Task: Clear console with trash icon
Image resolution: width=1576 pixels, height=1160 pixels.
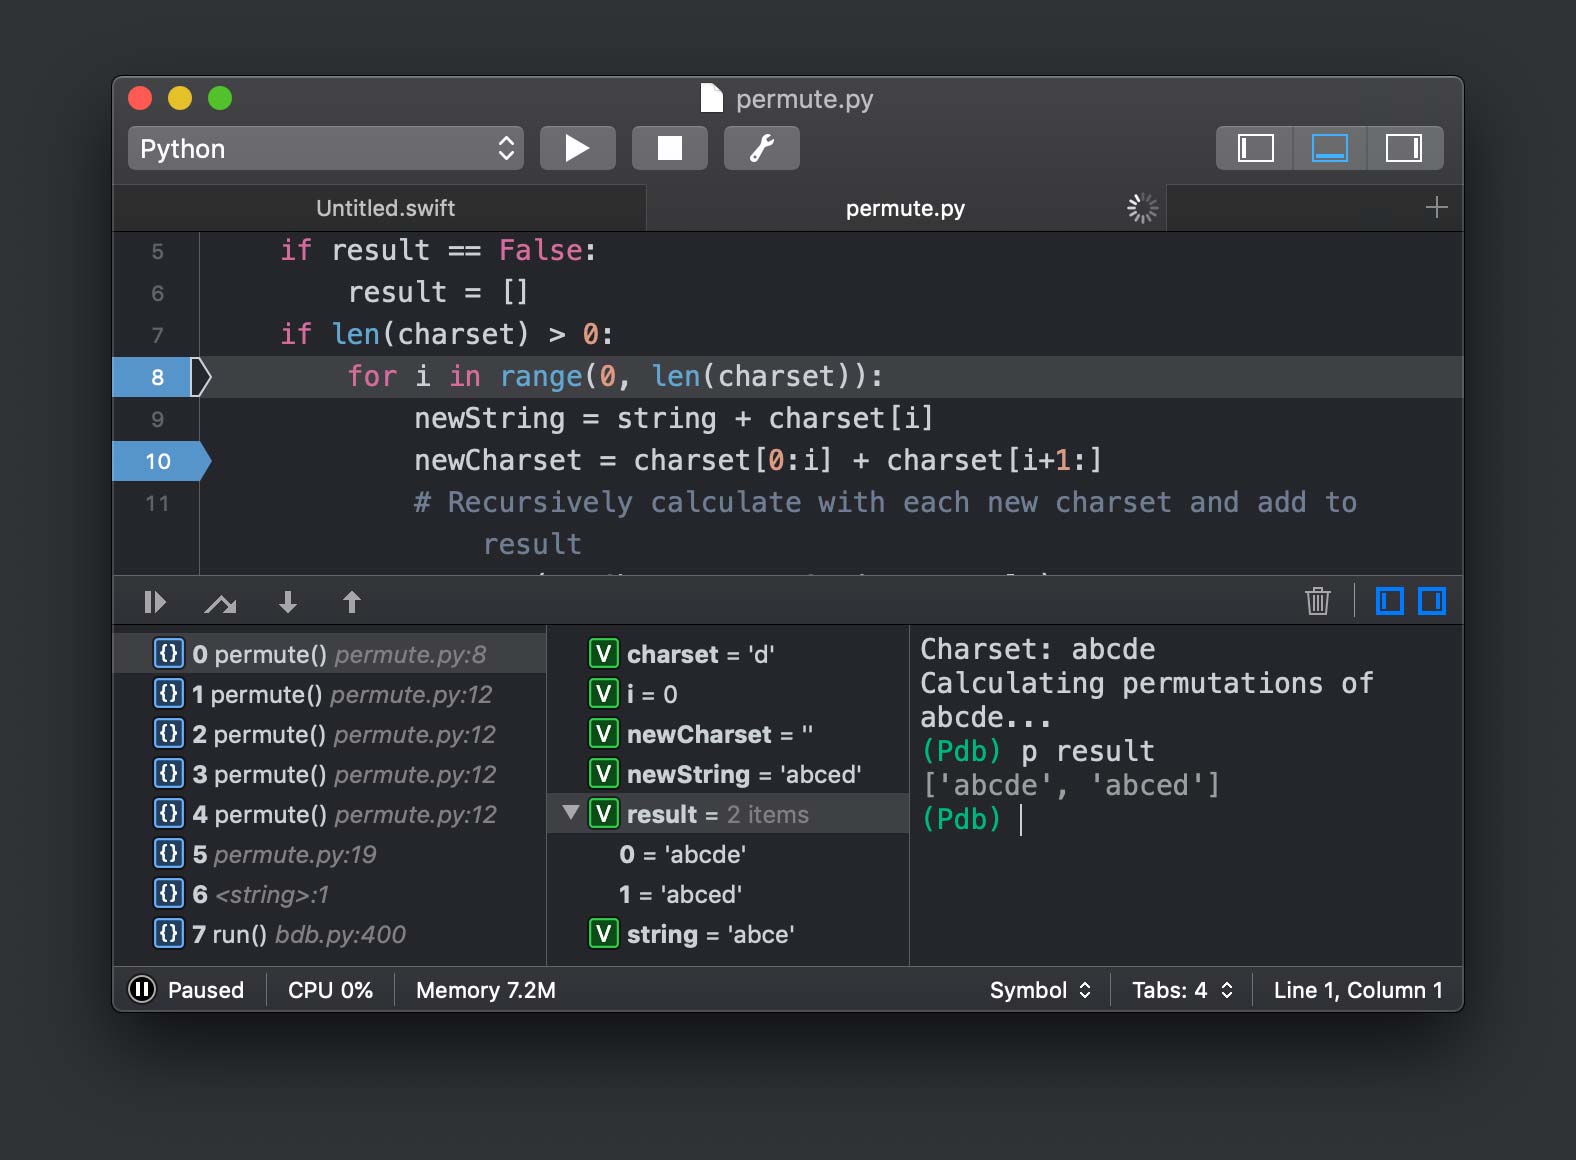Action: (1317, 601)
